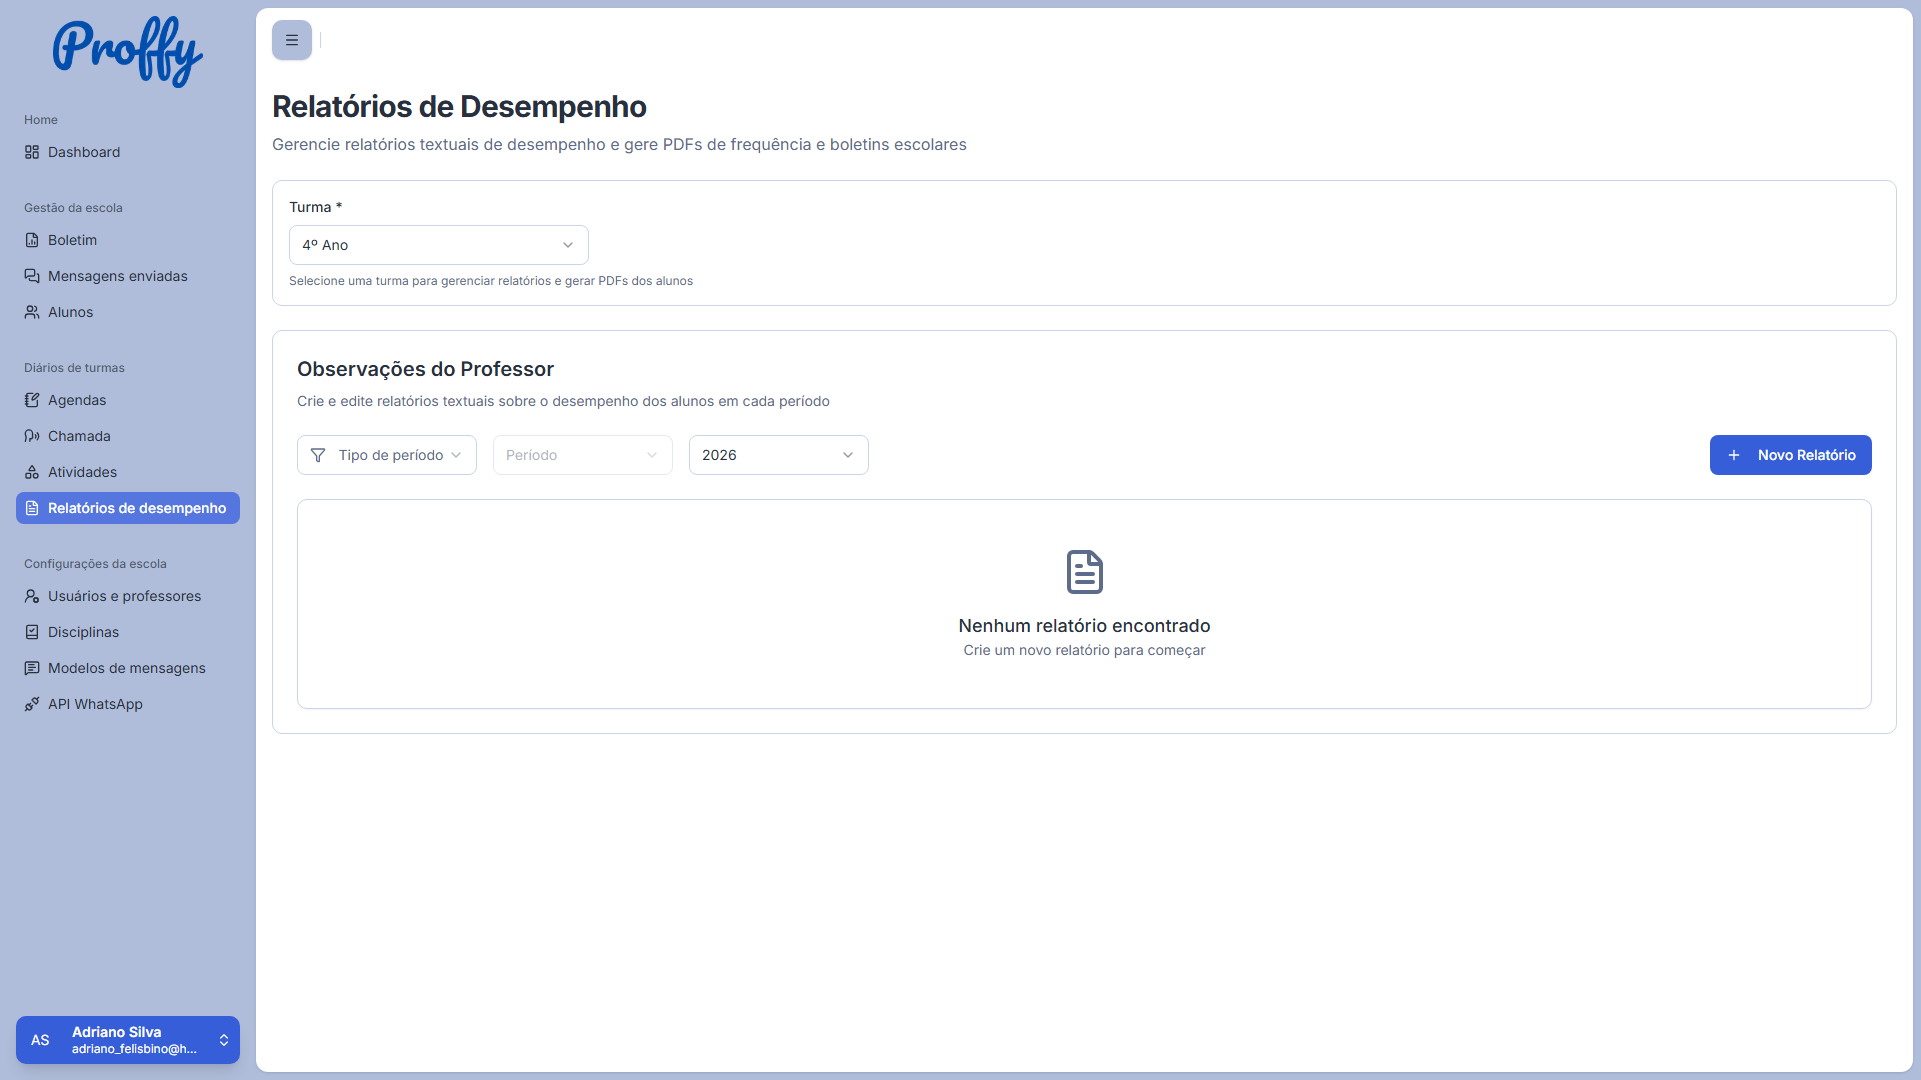Click the Proffy logo
Image resolution: width=1921 pixels, height=1080 pixels.
pos(127,51)
